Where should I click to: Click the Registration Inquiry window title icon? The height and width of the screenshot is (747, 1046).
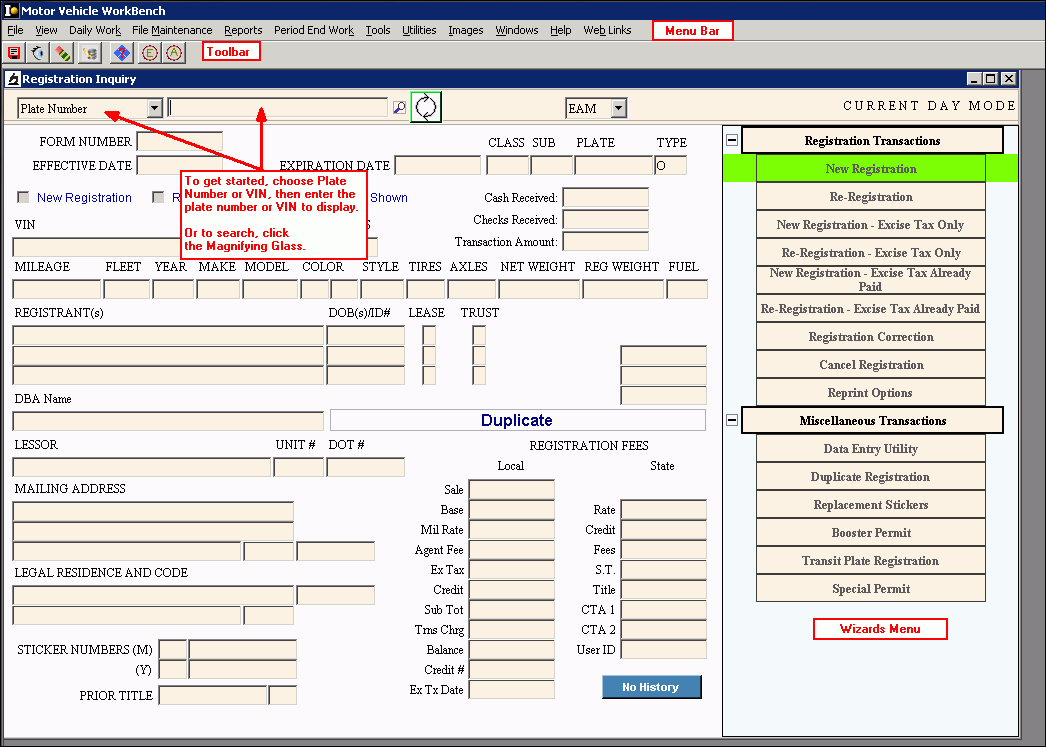13,79
